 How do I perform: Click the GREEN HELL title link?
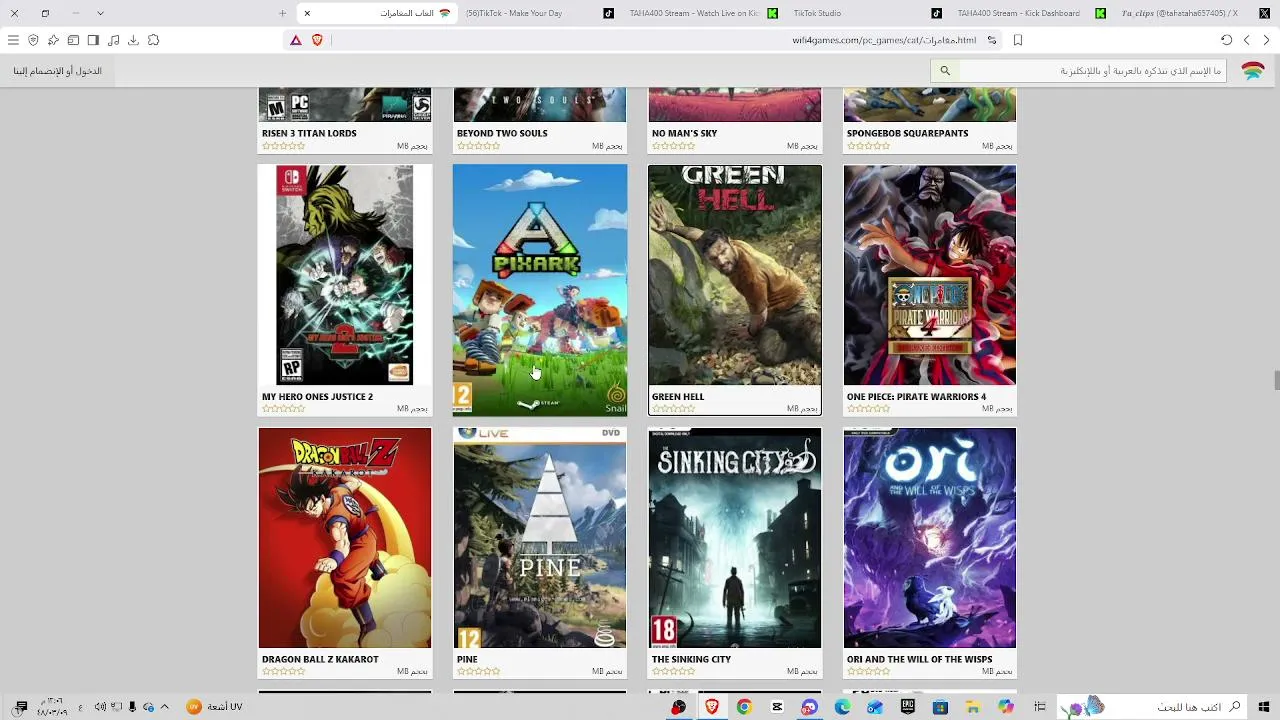tap(678, 397)
